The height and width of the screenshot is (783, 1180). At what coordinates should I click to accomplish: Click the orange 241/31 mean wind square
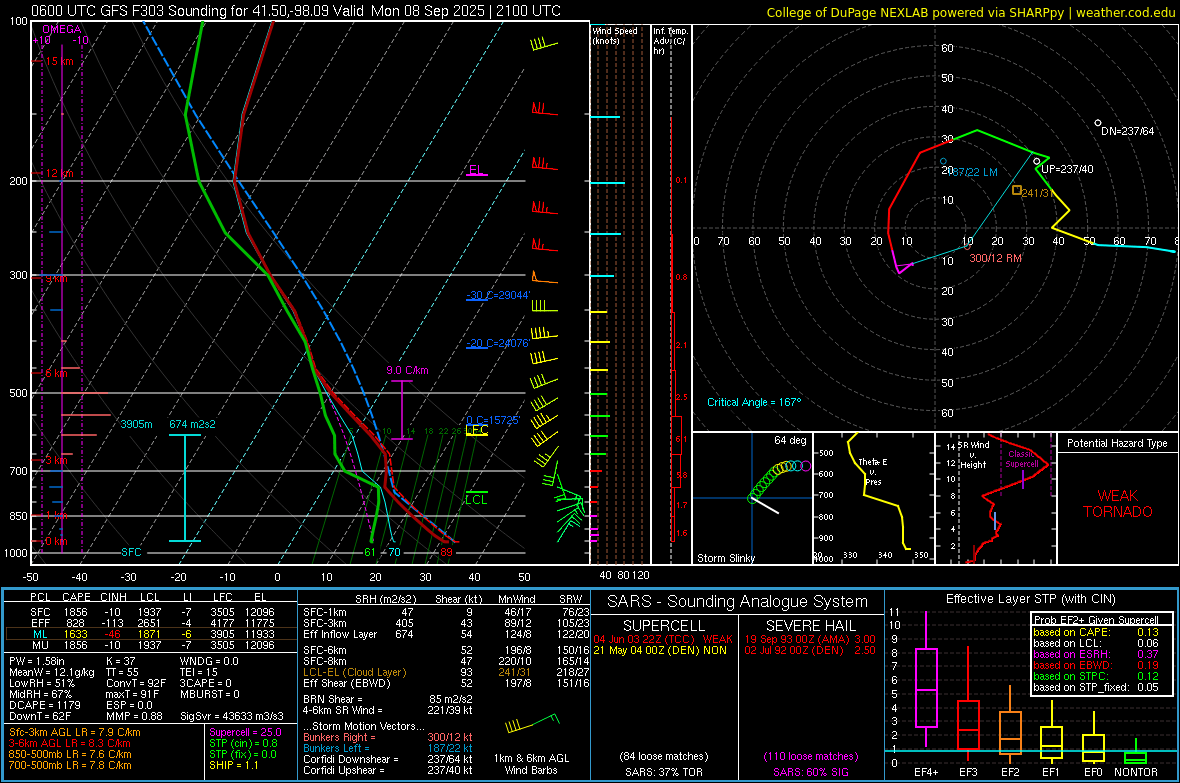1017,190
